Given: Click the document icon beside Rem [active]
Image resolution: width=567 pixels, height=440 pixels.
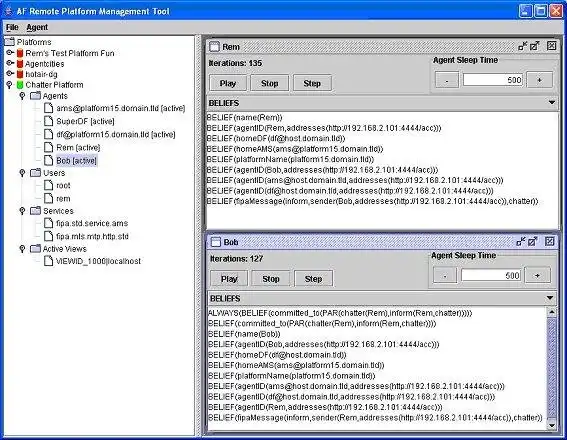Looking at the screenshot, I should point(48,147).
